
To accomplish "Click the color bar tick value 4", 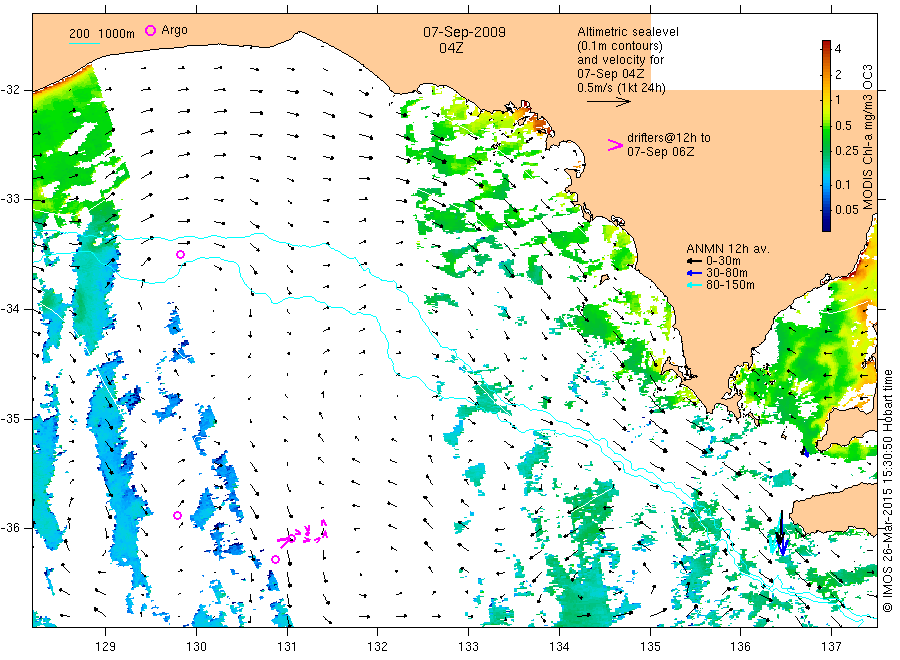I will pyautogui.click(x=838, y=49).
